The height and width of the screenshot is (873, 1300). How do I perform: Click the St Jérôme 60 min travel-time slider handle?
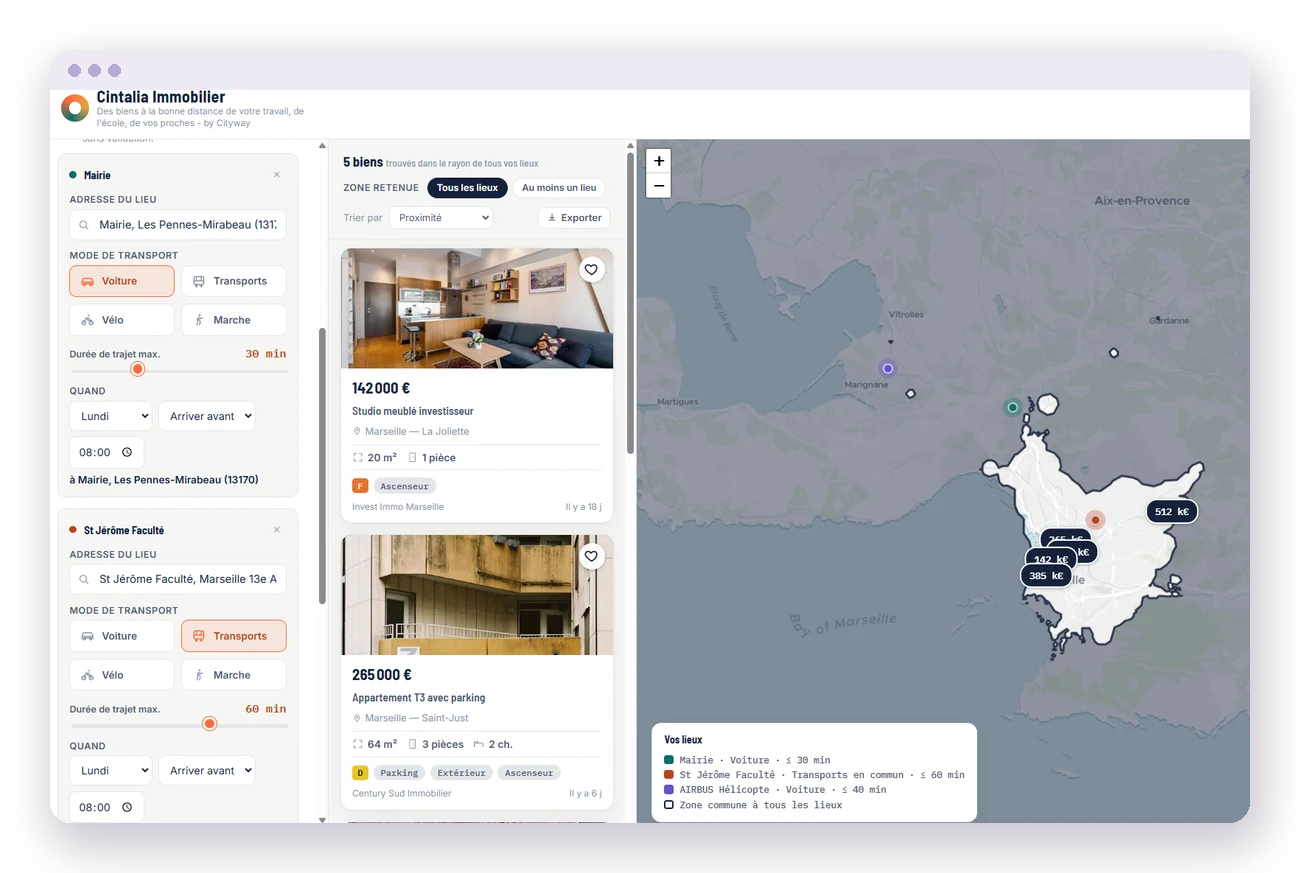[209, 724]
